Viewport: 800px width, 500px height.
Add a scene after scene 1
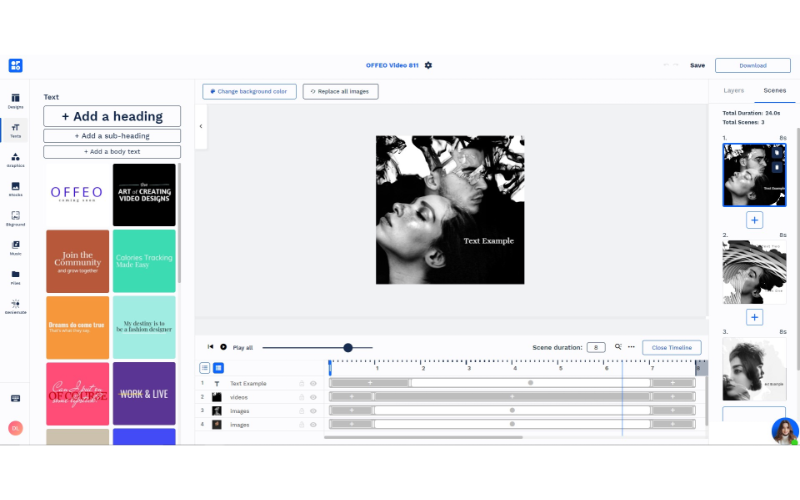coord(754,220)
